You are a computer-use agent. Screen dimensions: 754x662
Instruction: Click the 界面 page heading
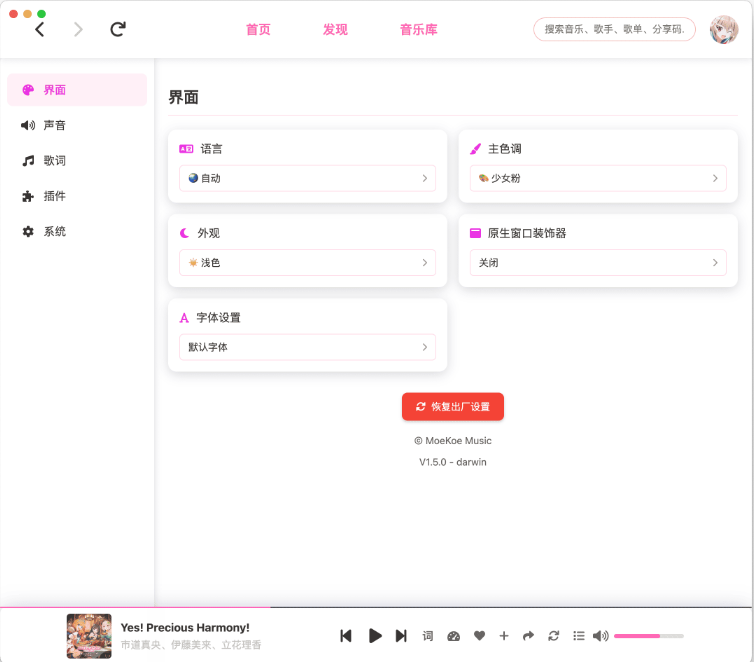(183, 97)
